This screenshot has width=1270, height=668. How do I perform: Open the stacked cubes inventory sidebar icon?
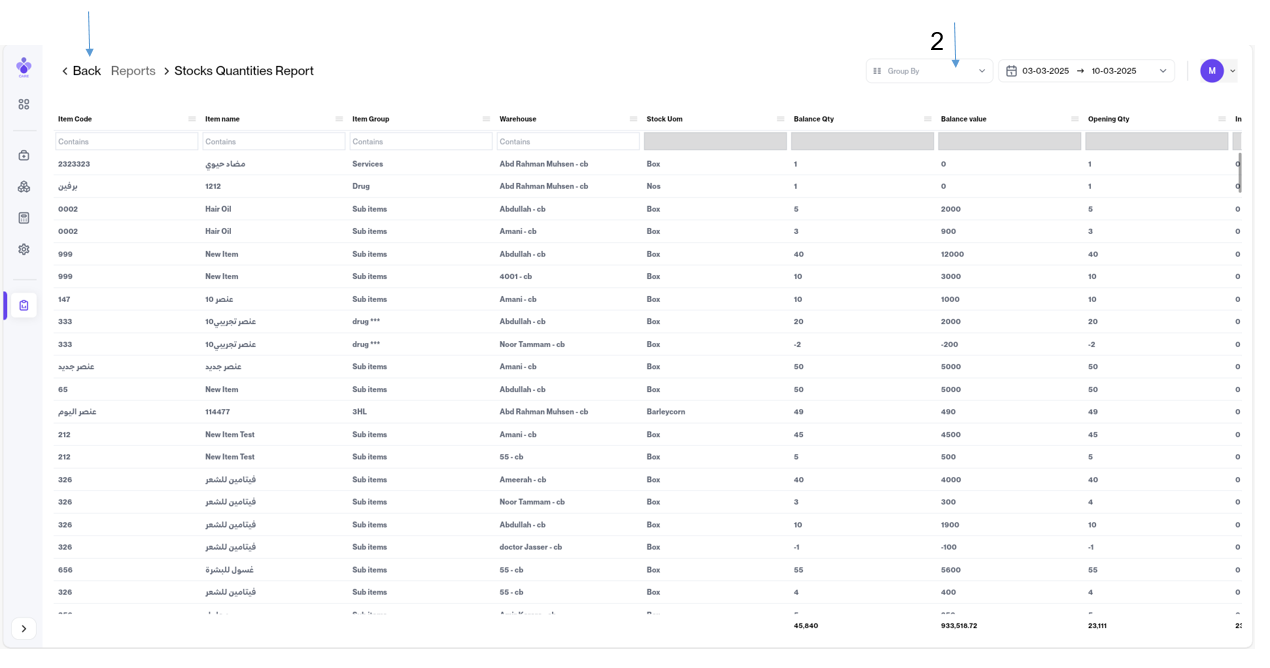coord(24,187)
